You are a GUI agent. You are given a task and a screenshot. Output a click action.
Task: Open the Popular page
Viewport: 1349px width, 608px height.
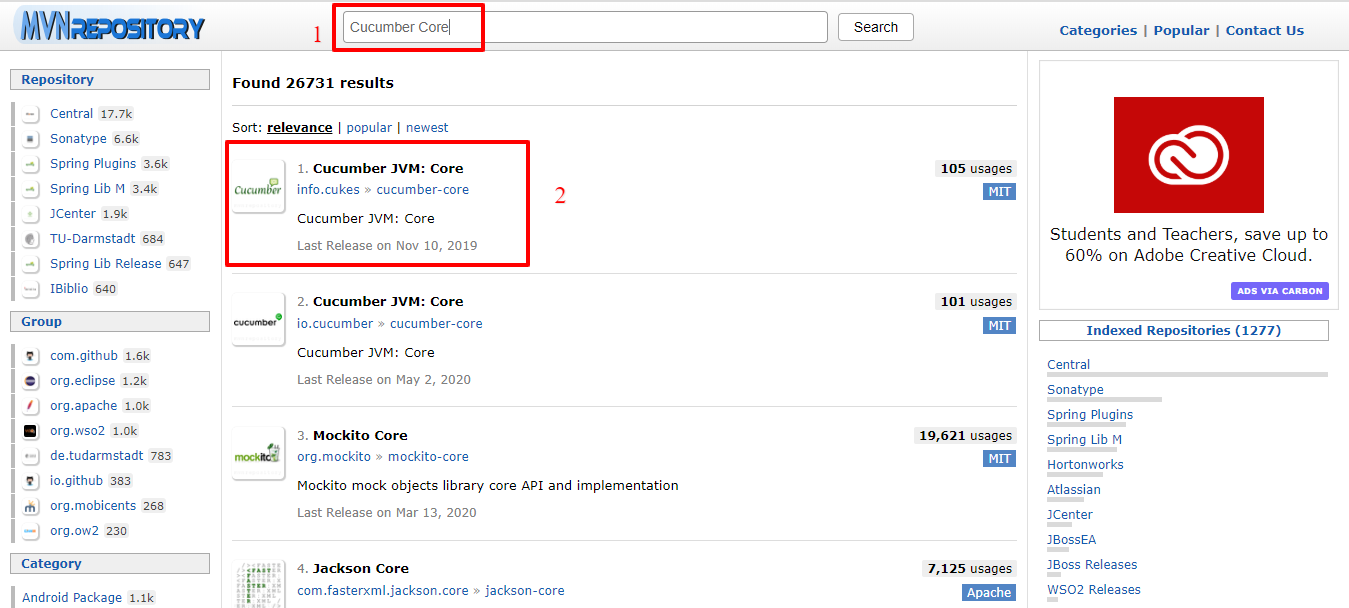(x=1181, y=30)
